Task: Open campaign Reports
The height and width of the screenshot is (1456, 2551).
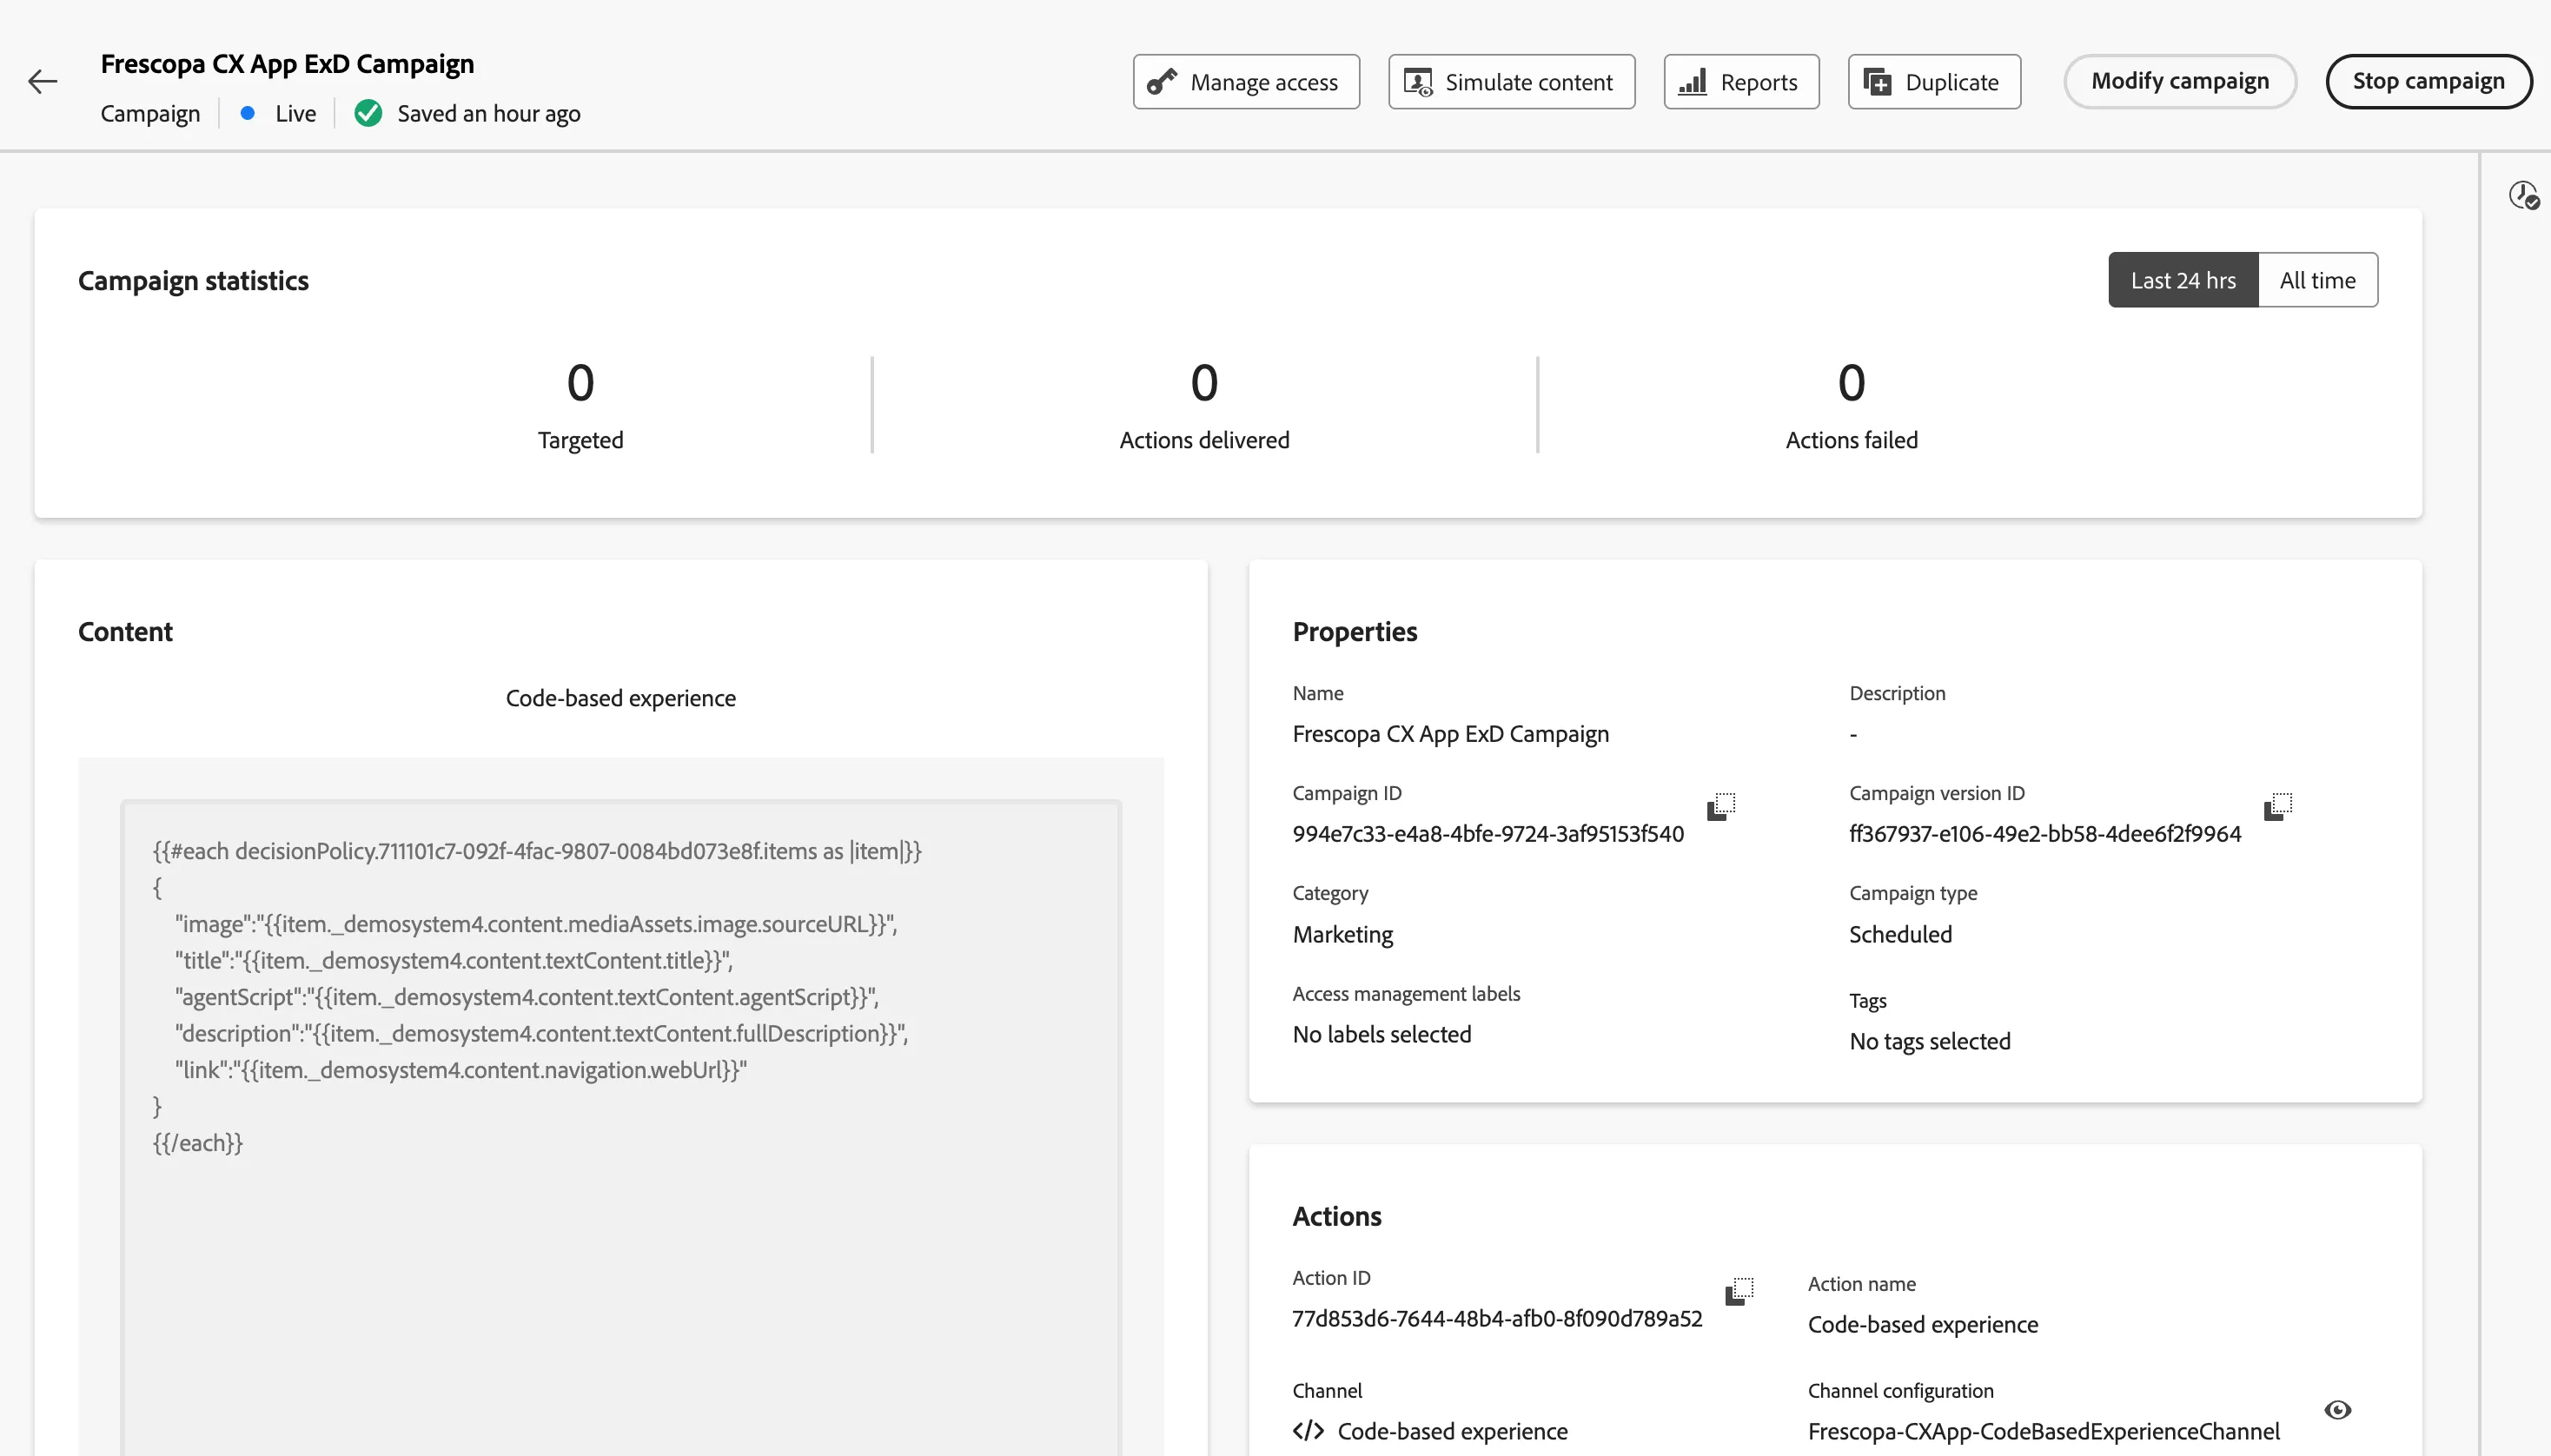Action: point(1741,82)
